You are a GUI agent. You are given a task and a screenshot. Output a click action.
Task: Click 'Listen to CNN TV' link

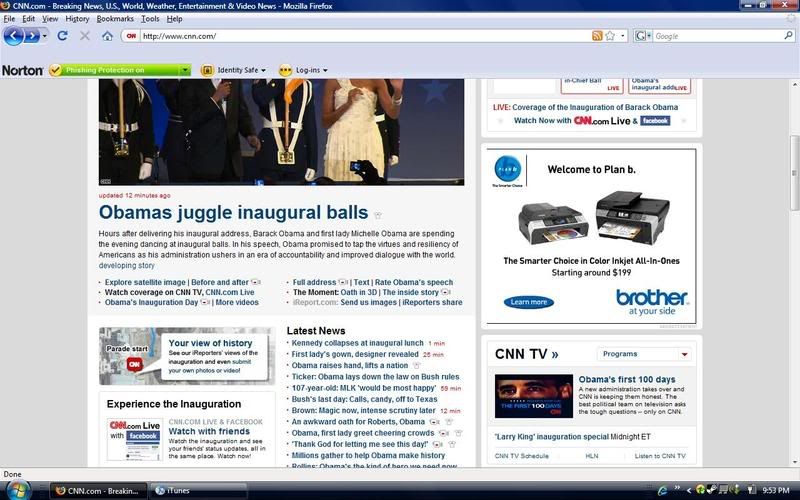coord(660,456)
